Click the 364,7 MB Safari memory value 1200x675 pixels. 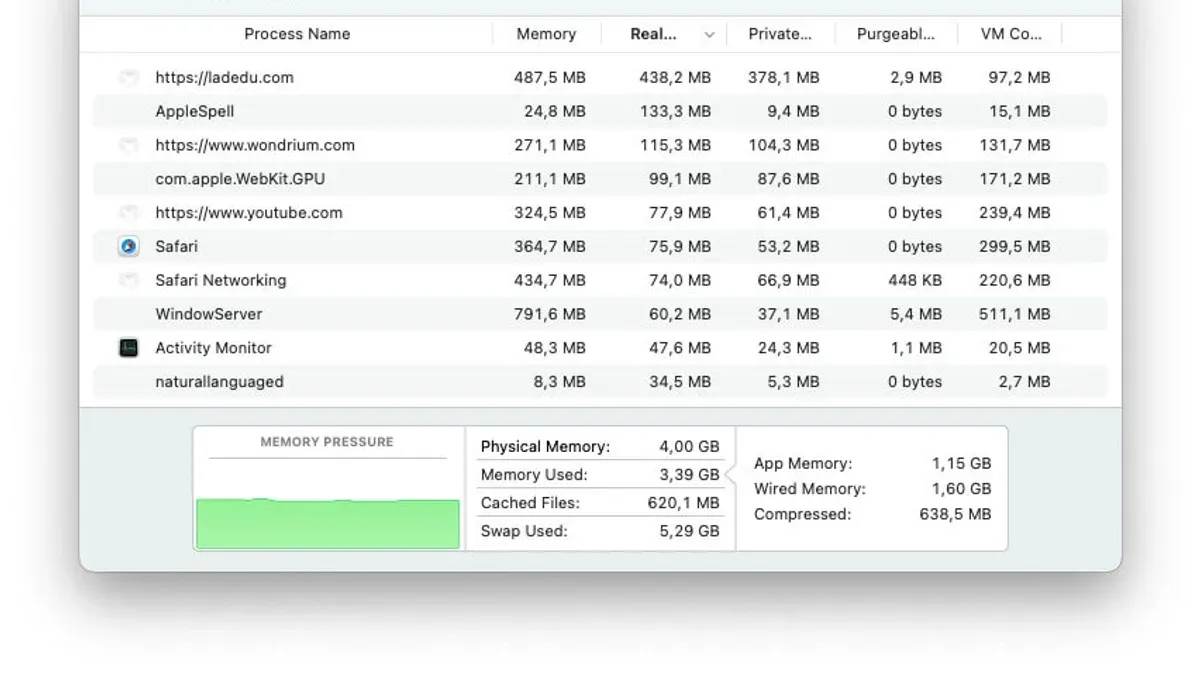pyautogui.click(x=550, y=246)
